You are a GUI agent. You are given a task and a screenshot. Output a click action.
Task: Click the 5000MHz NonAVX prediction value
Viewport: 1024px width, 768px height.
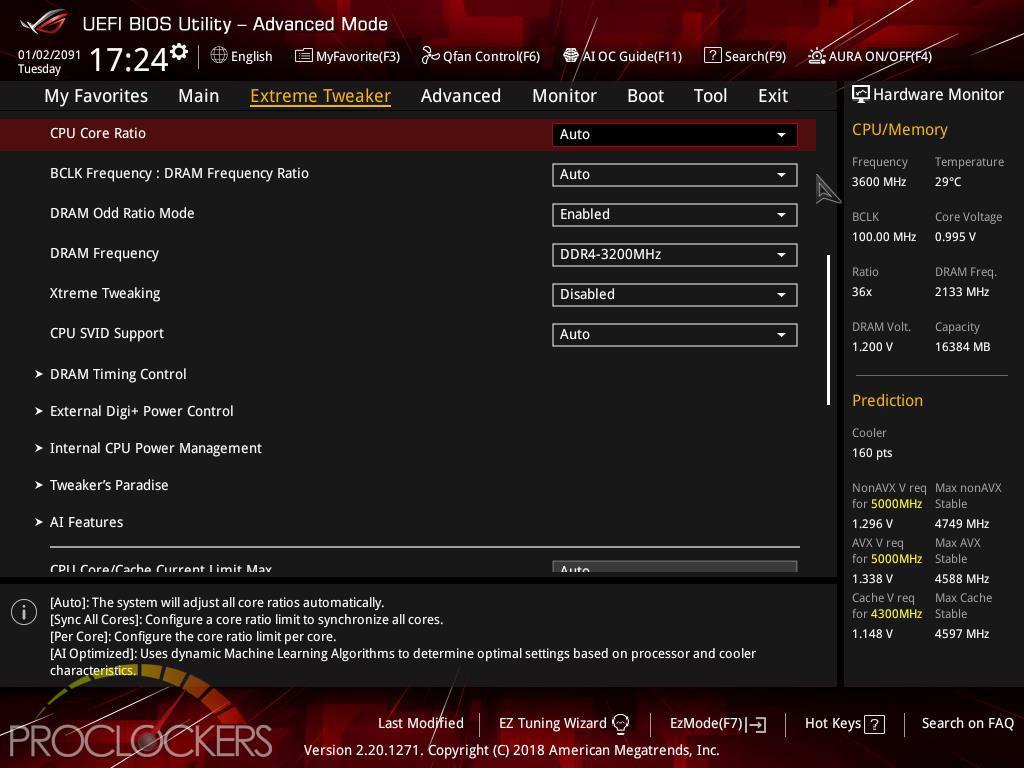click(x=897, y=504)
